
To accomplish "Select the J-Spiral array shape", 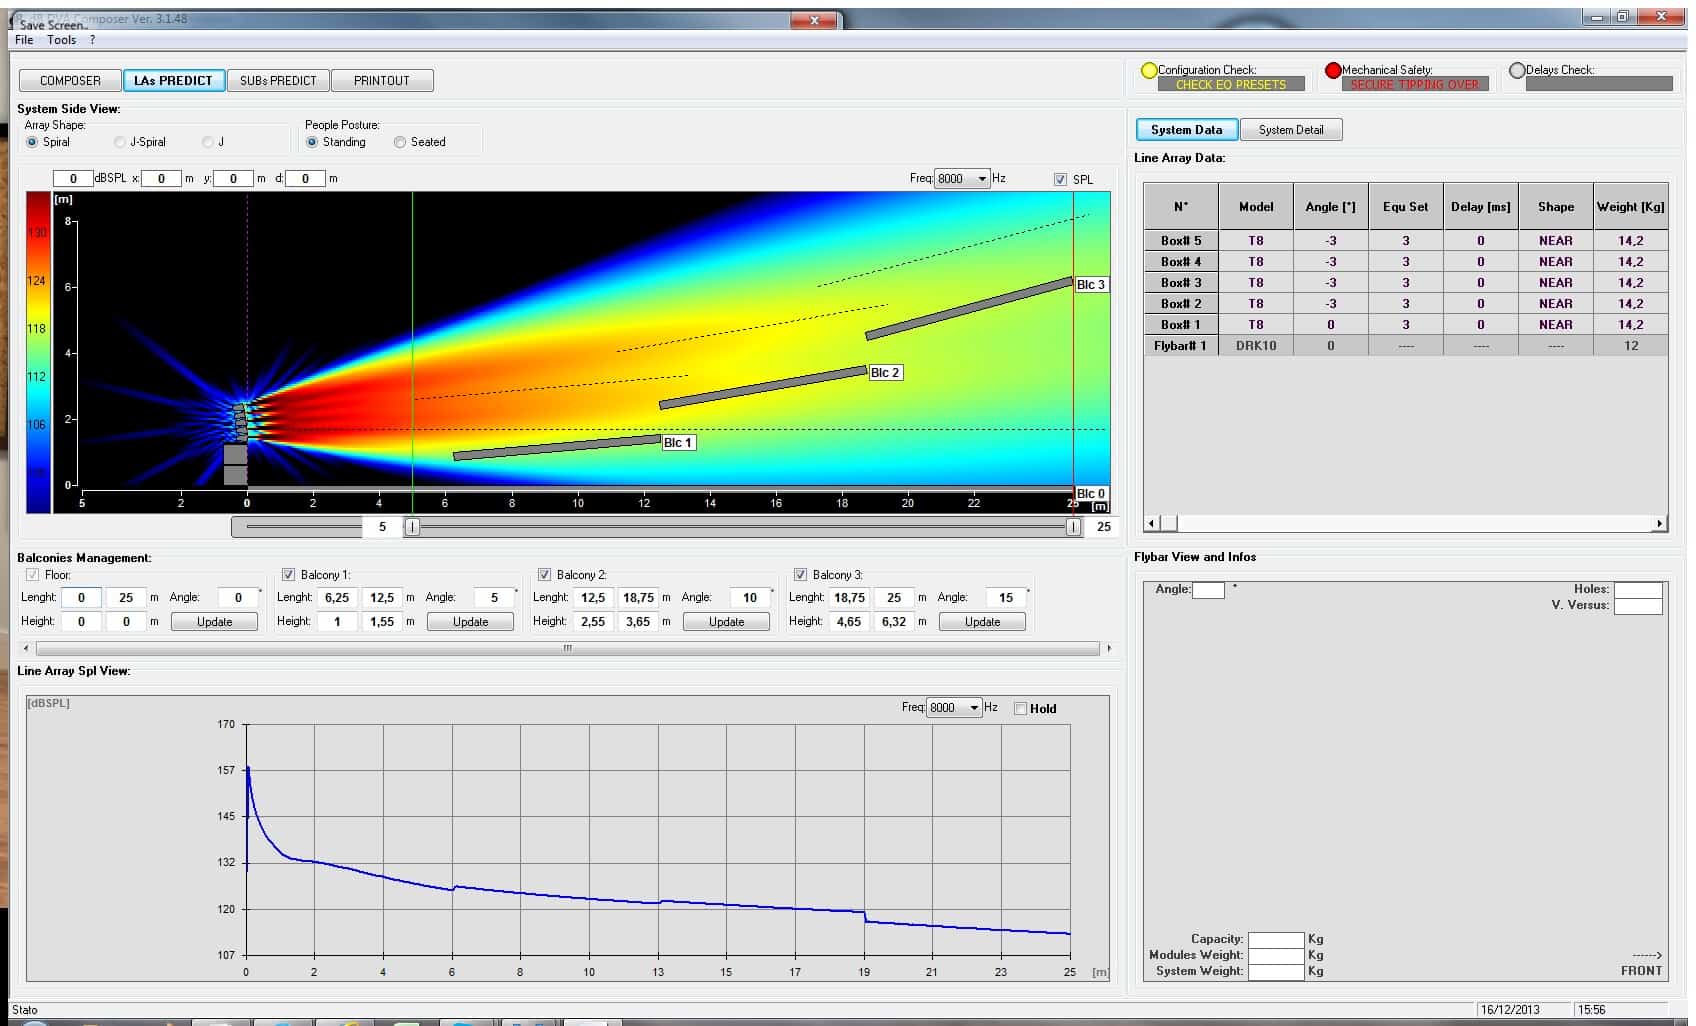I will click(120, 142).
